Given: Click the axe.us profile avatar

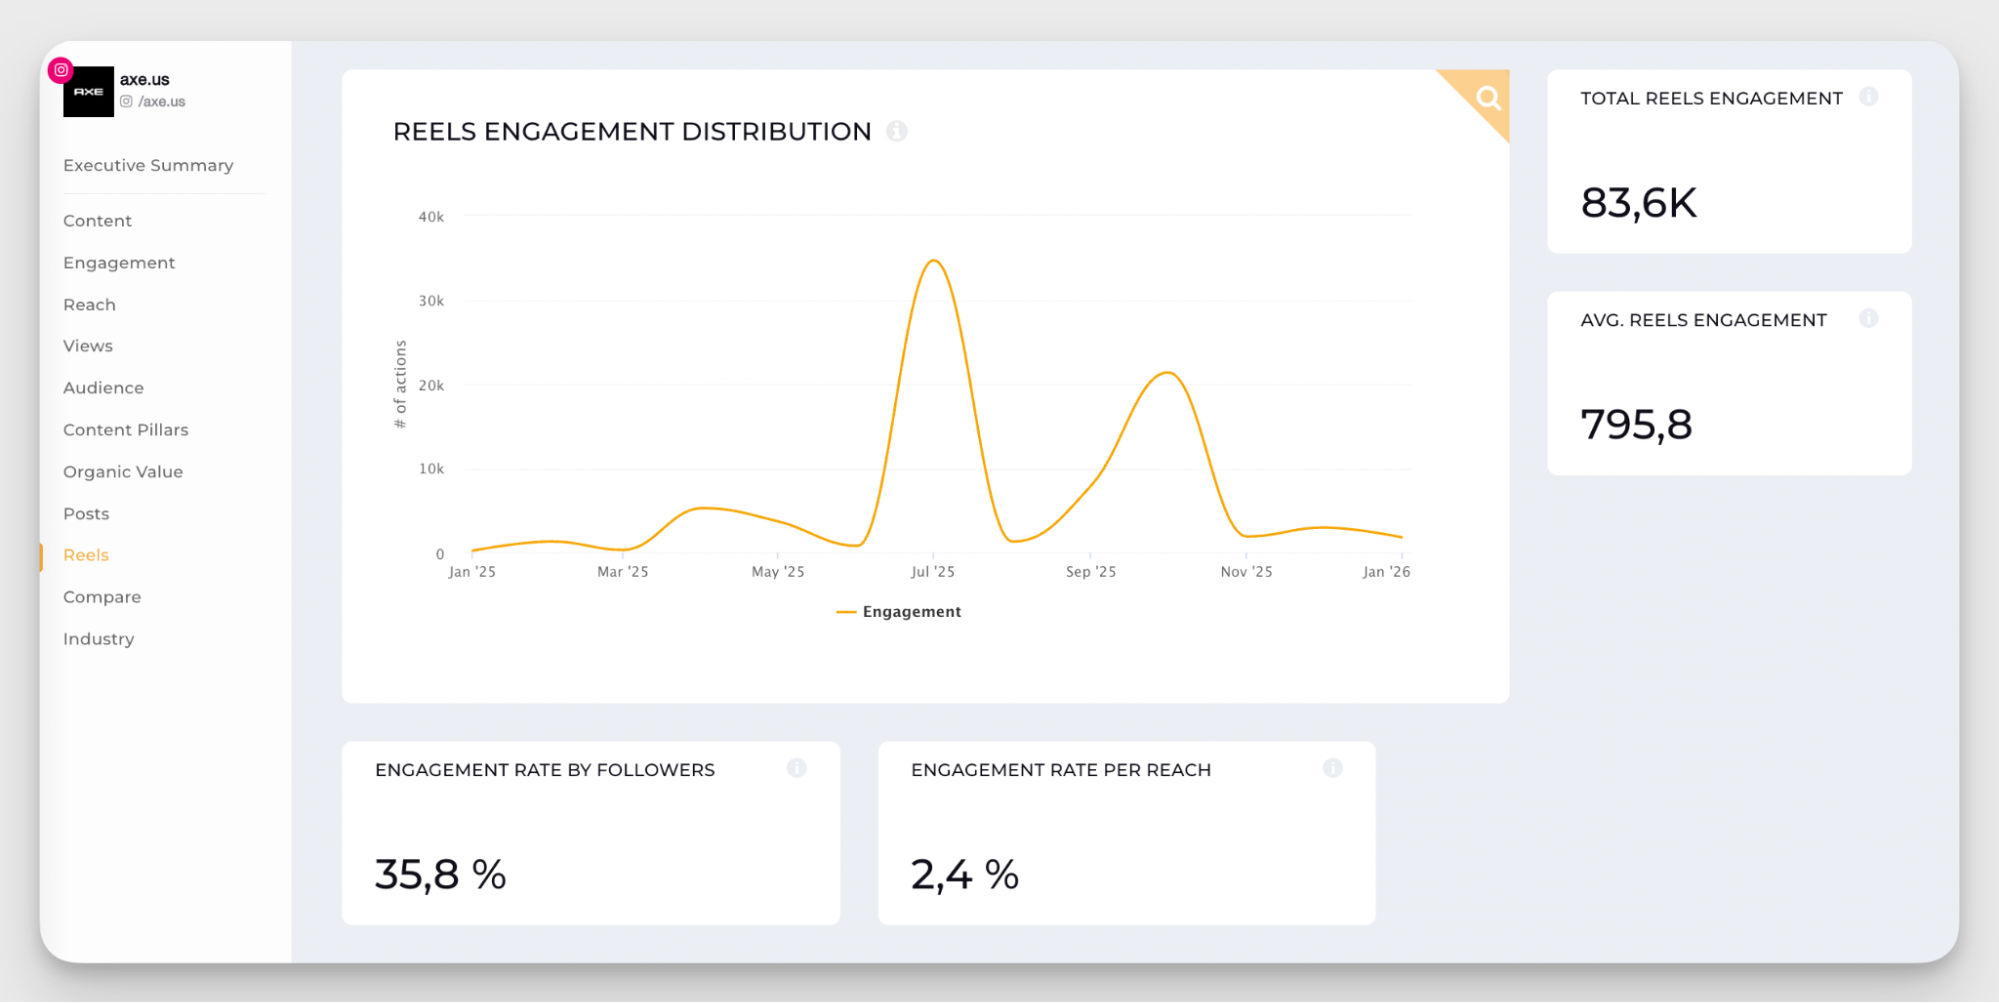Looking at the screenshot, I should tap(89, 92).
